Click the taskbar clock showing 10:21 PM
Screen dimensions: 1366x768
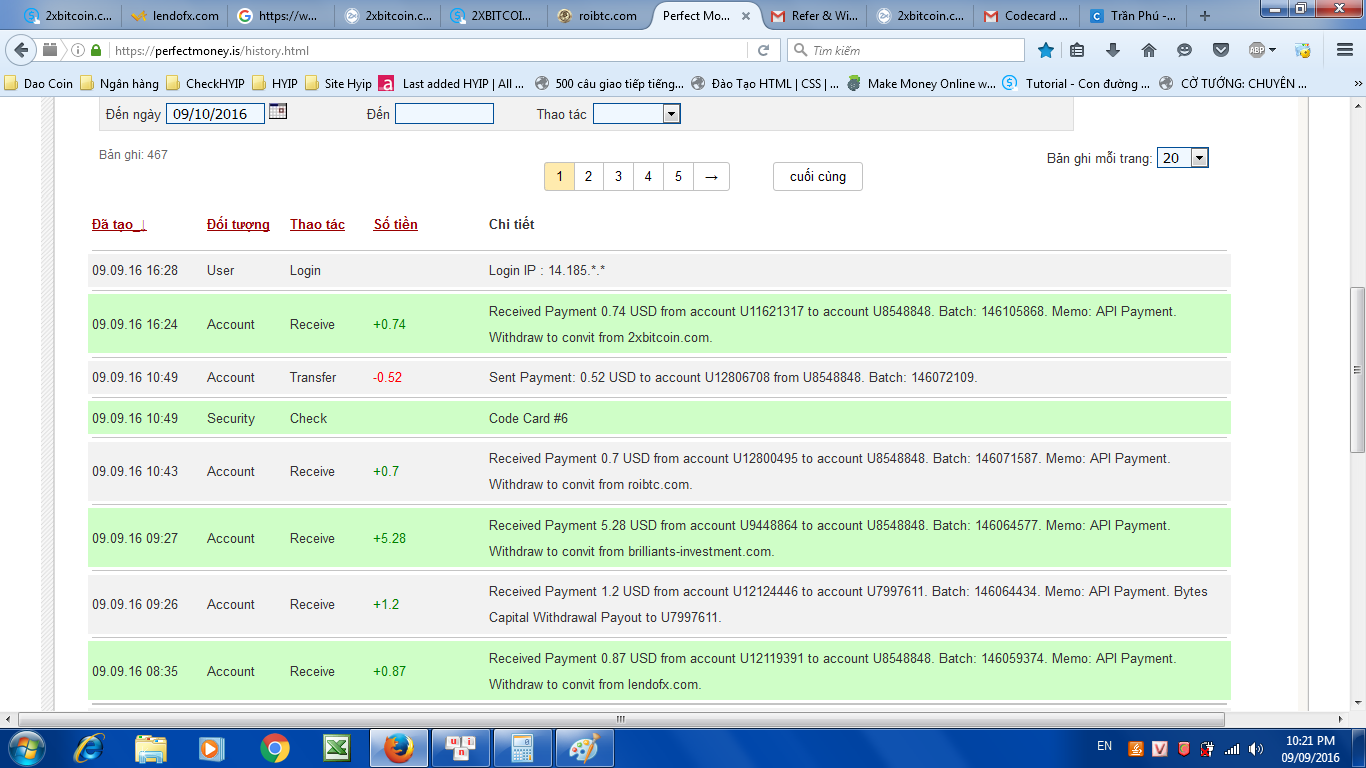click(1312, 748)
